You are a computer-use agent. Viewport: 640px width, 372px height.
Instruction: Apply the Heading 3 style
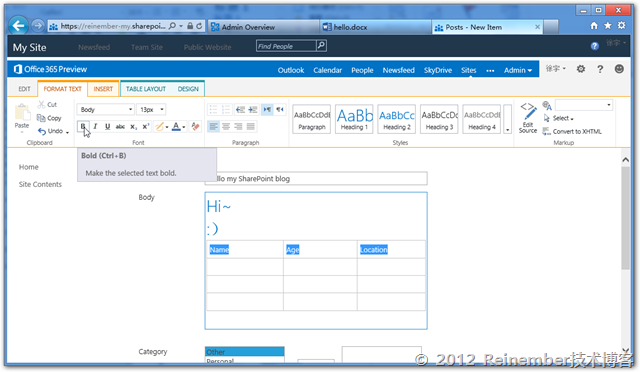coord(439,119)
